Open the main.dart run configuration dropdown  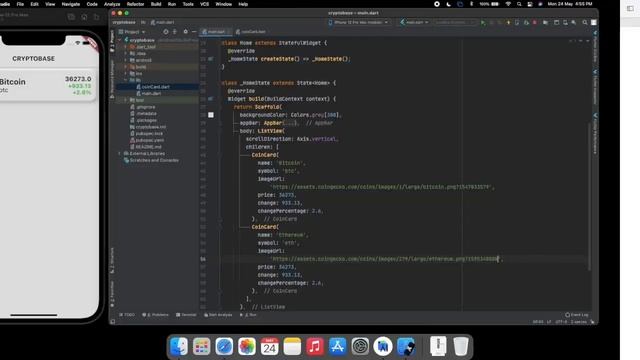414,22
